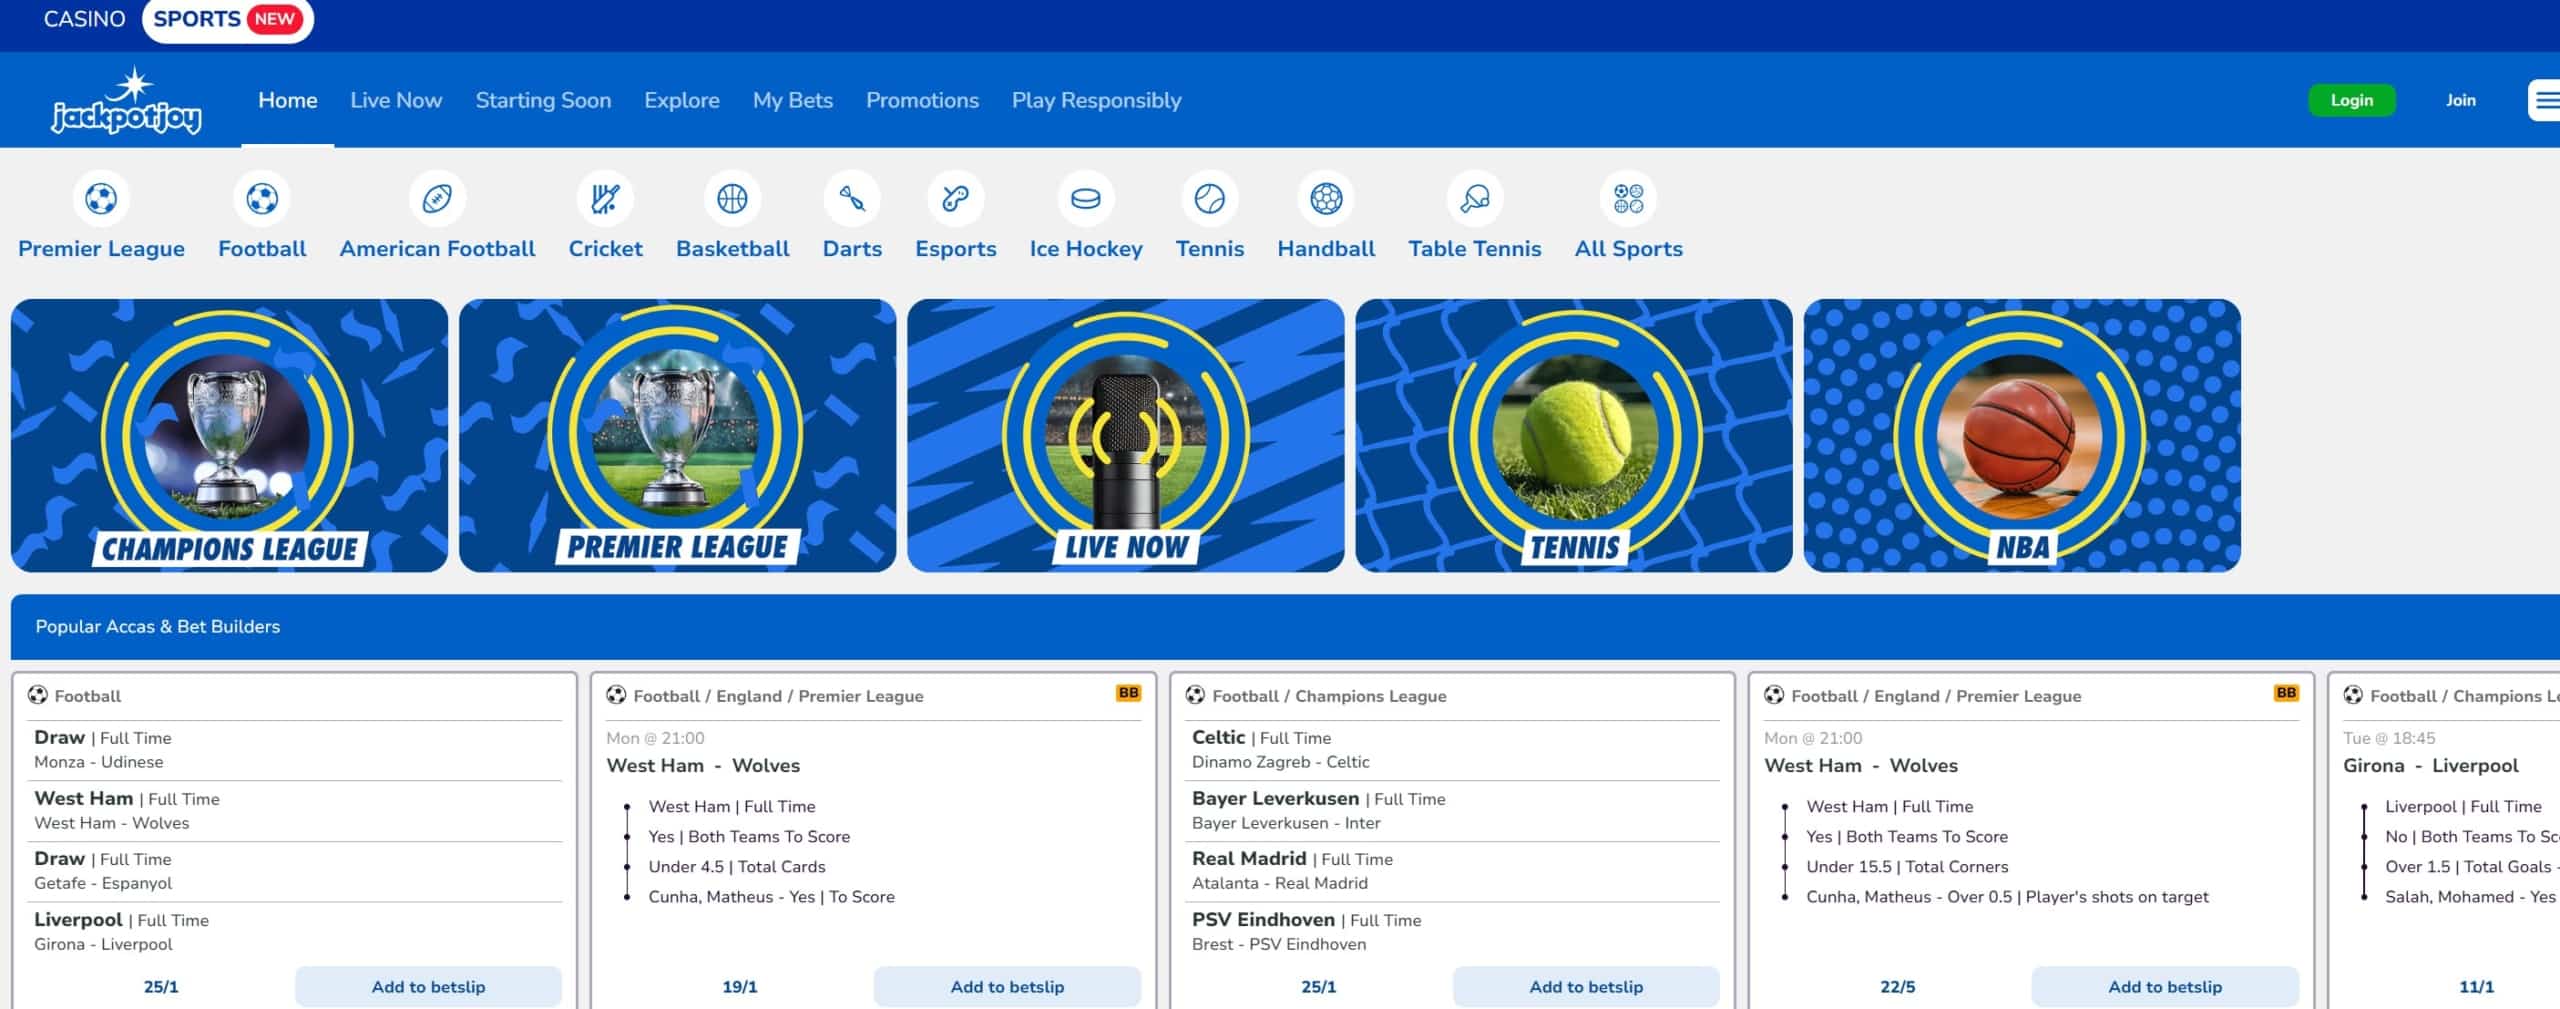Image resolution: width=2560 pixels, height=1009 pixels.
Task: Choose the Tennis ball icon
Action: [x=1209, y=198]
